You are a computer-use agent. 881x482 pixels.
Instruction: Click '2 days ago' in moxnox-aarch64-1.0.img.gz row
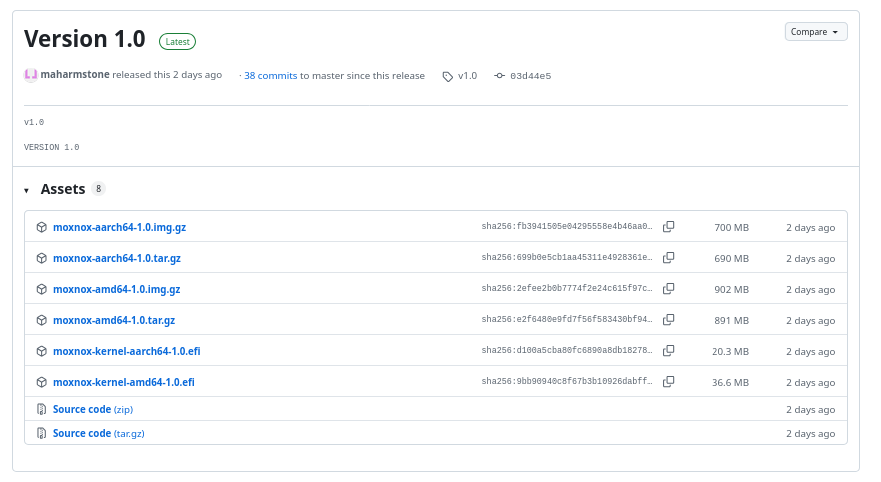tap(811, 228)
